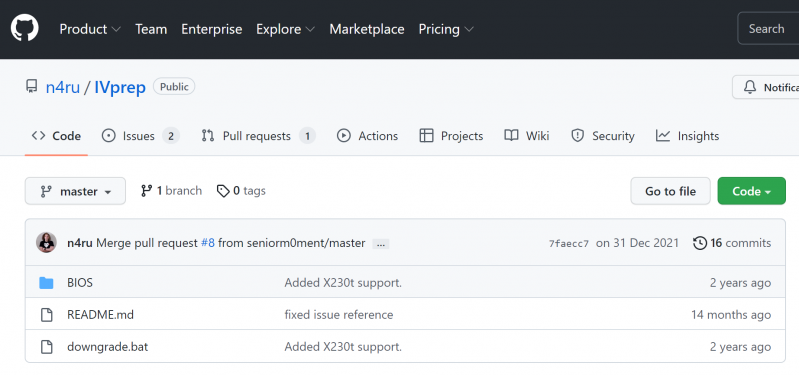Viewport: 799px width, 375px height.
Task: Expand the Explore dropdown menu
Action: click(x=285, y=29)
